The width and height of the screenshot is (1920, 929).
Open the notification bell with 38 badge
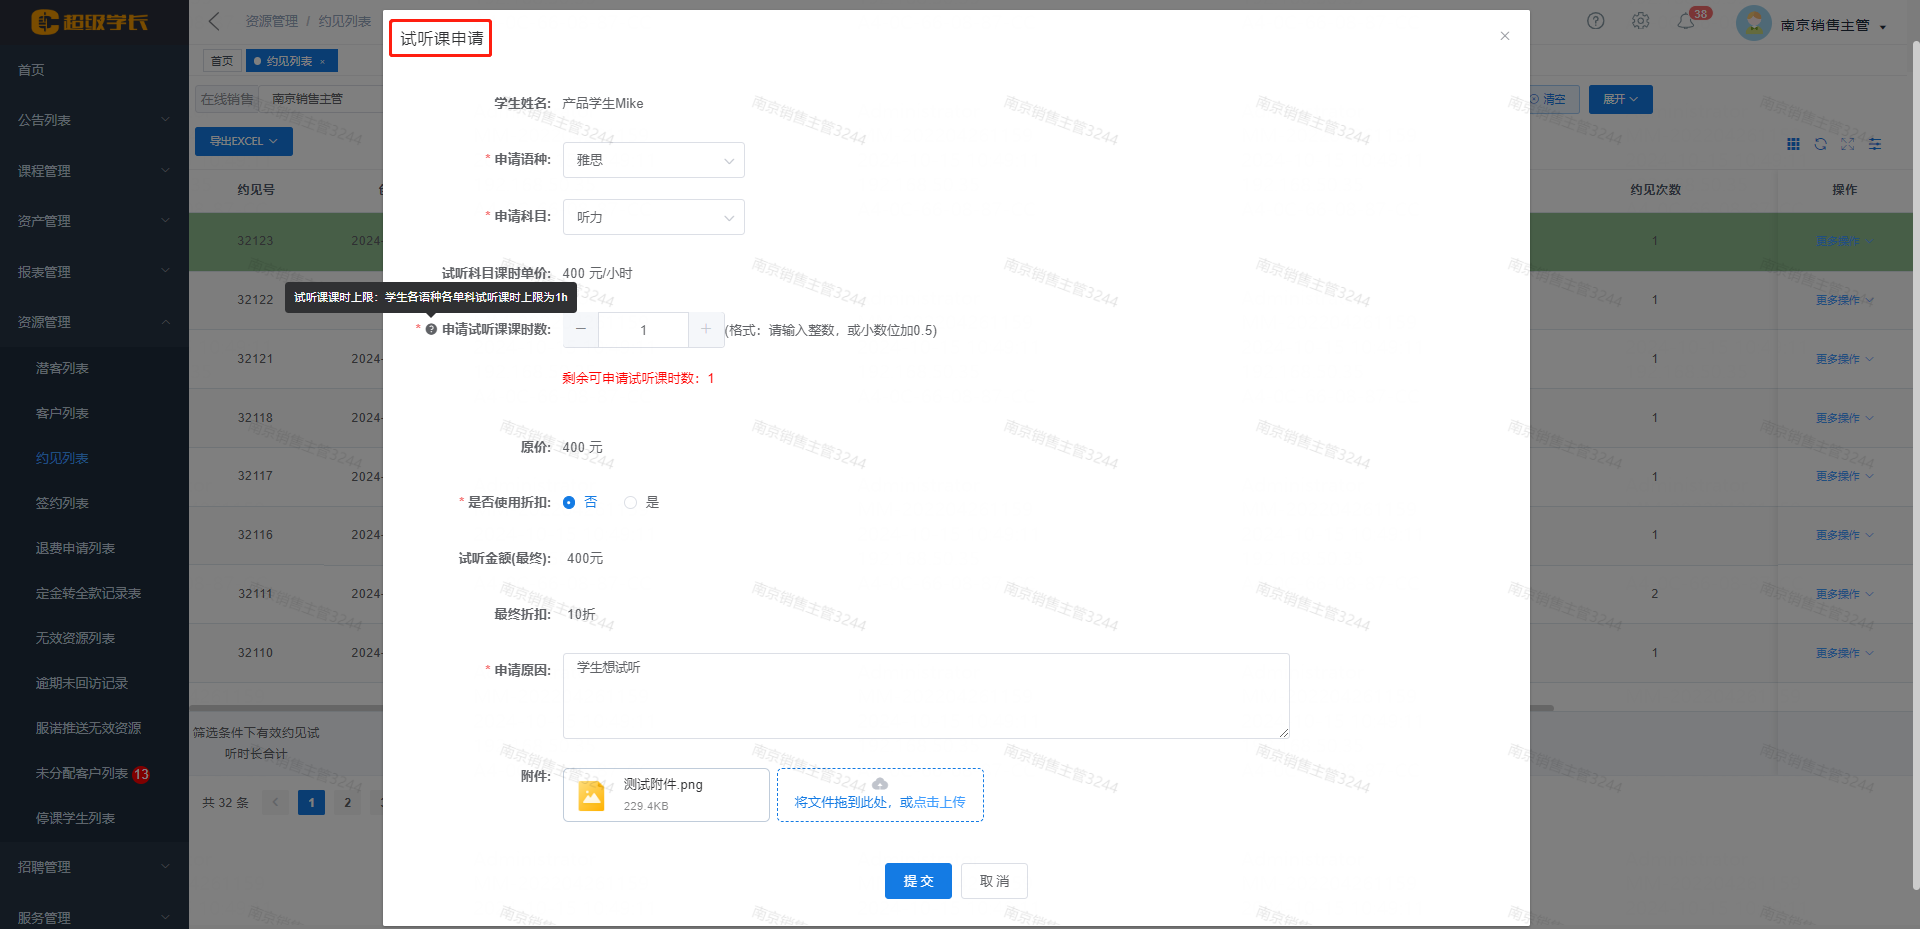(1686, 21)
